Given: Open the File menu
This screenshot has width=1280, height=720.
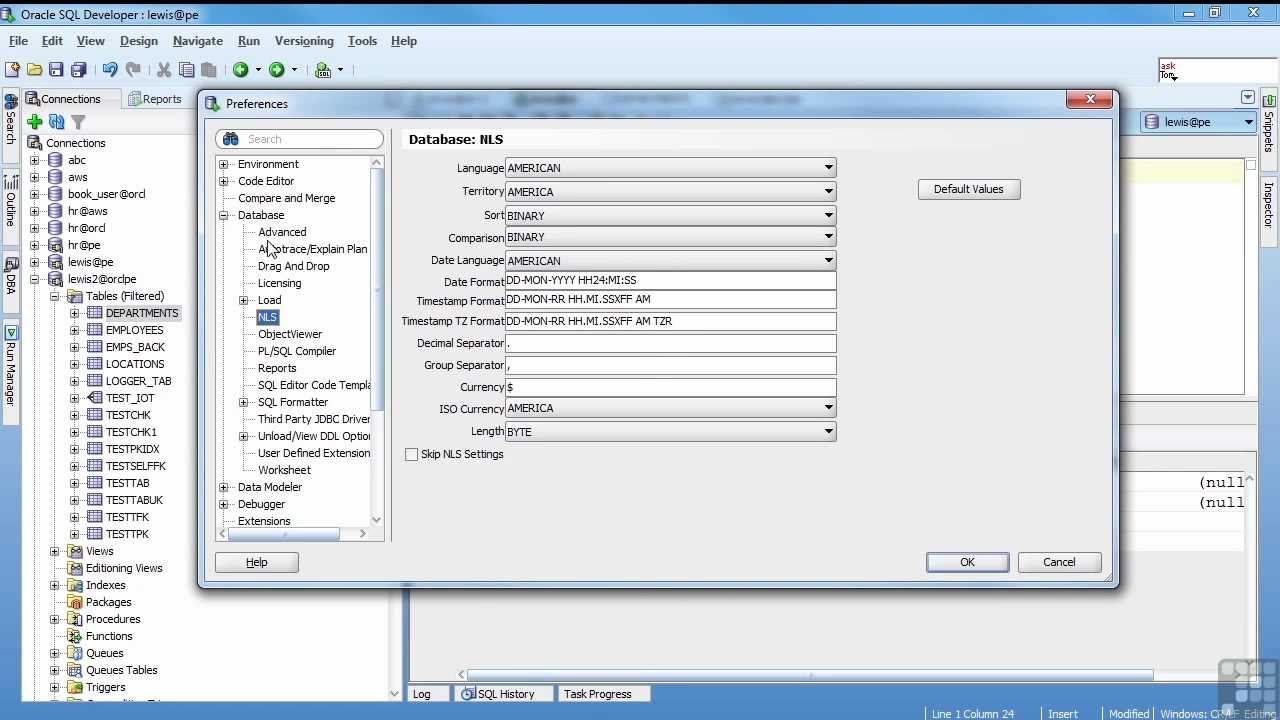Looking at the screenshot, I should tap(18, 41).
